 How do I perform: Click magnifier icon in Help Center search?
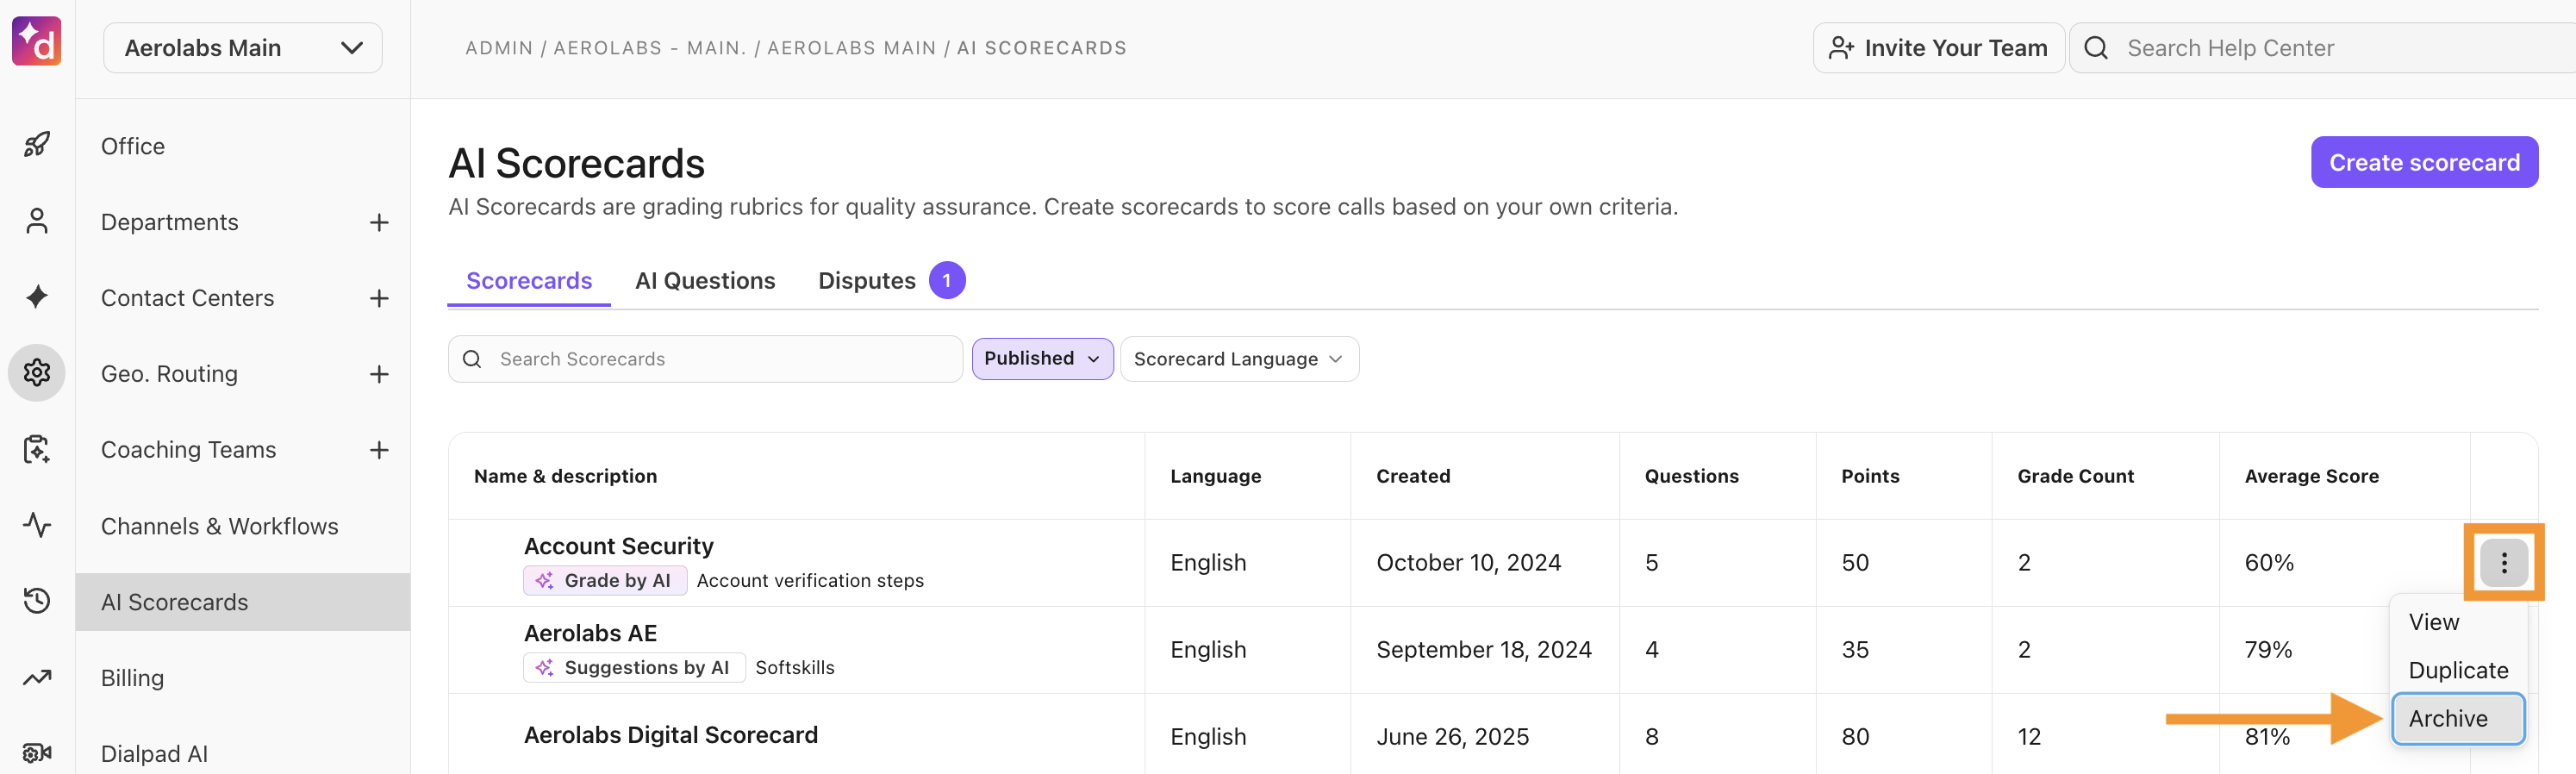[x=2096, y=48]
